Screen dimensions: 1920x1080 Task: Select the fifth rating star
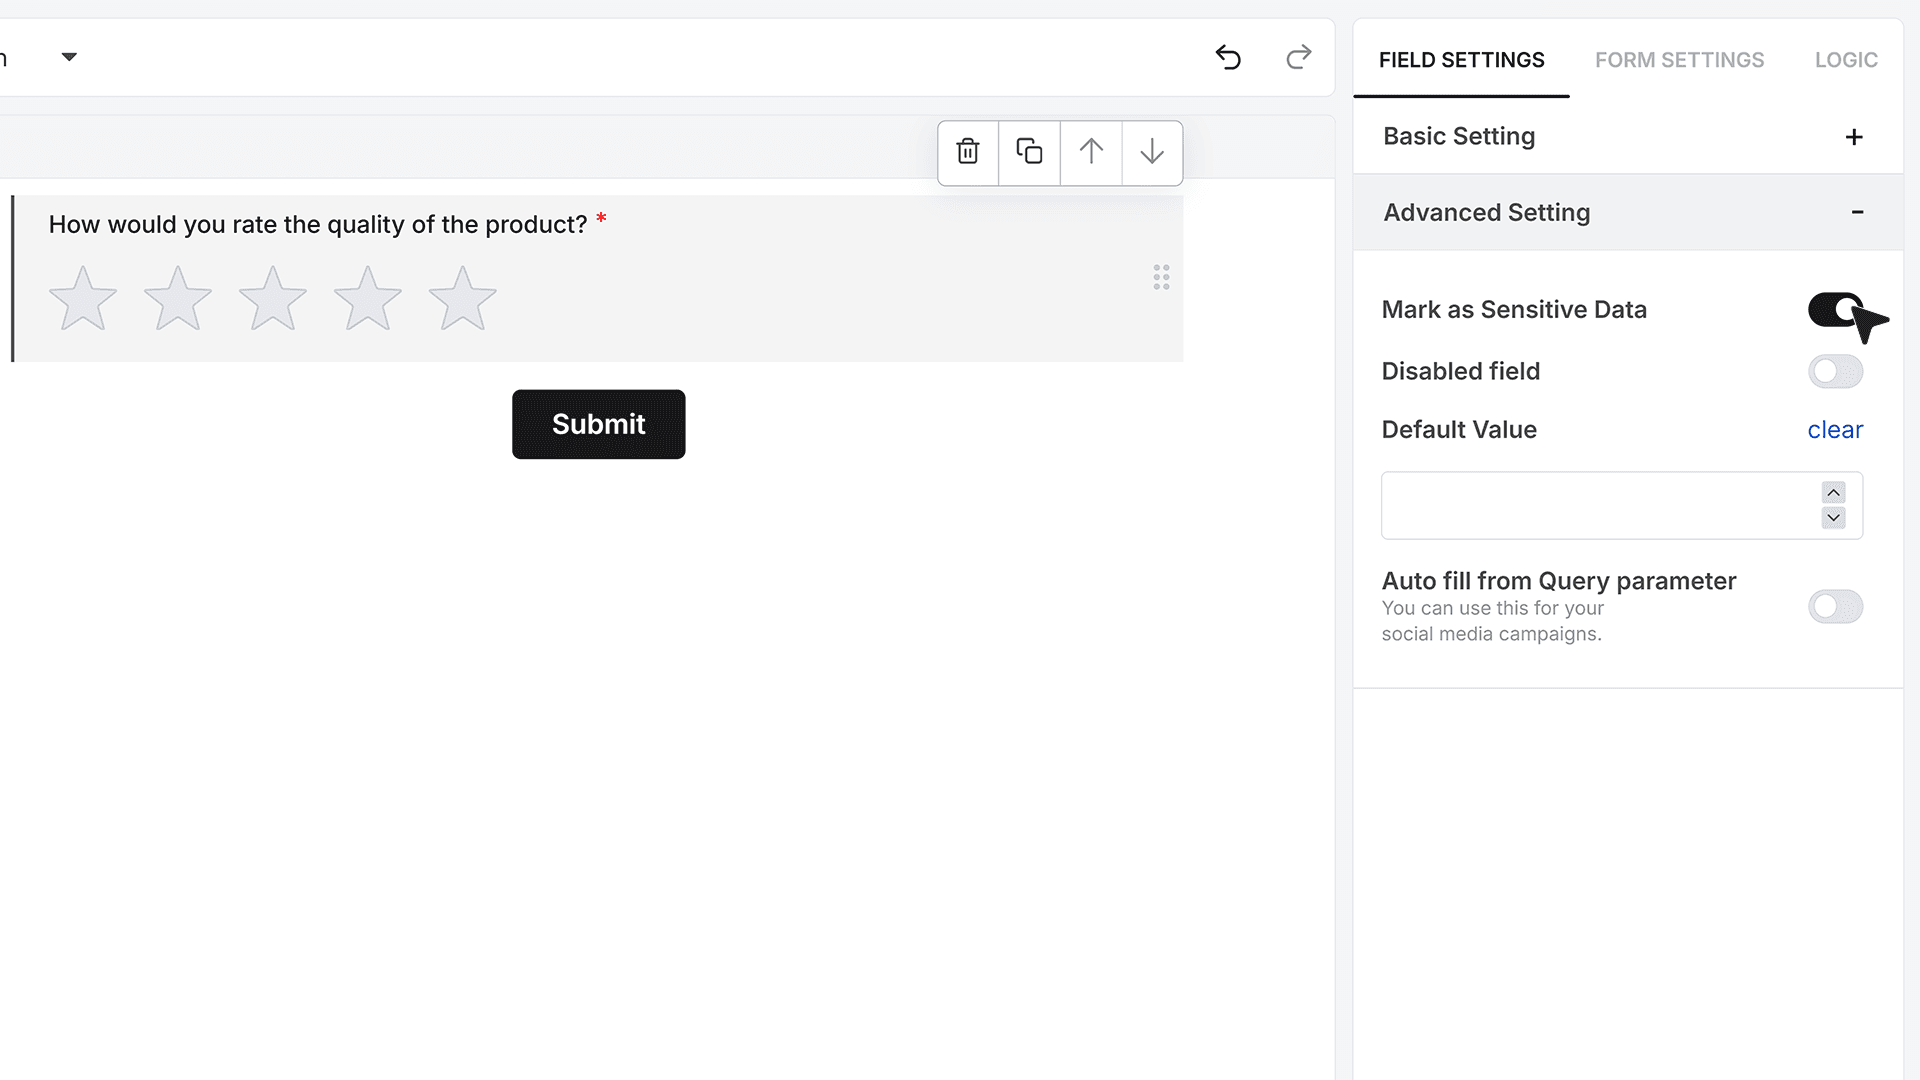[462, 298]
